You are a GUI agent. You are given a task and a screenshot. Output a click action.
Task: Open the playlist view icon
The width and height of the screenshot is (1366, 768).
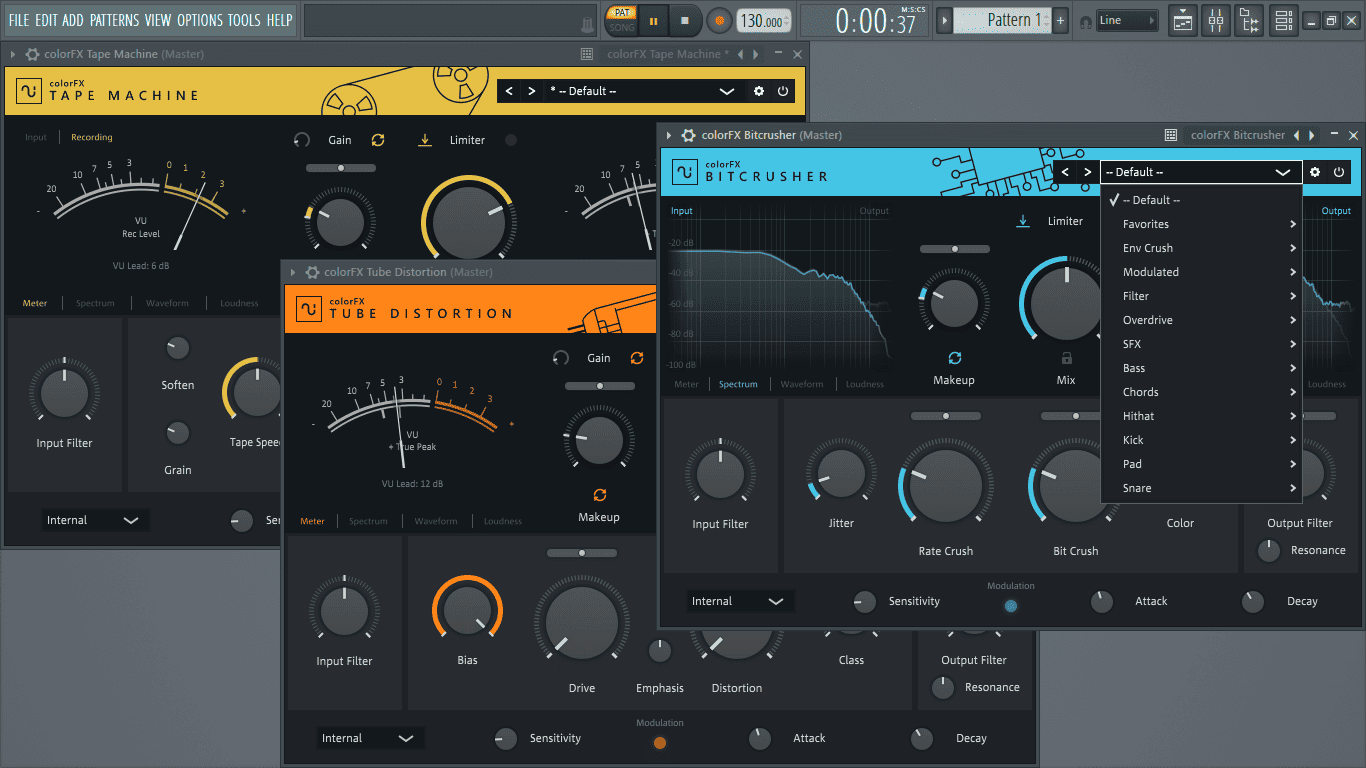[1182, 20]
